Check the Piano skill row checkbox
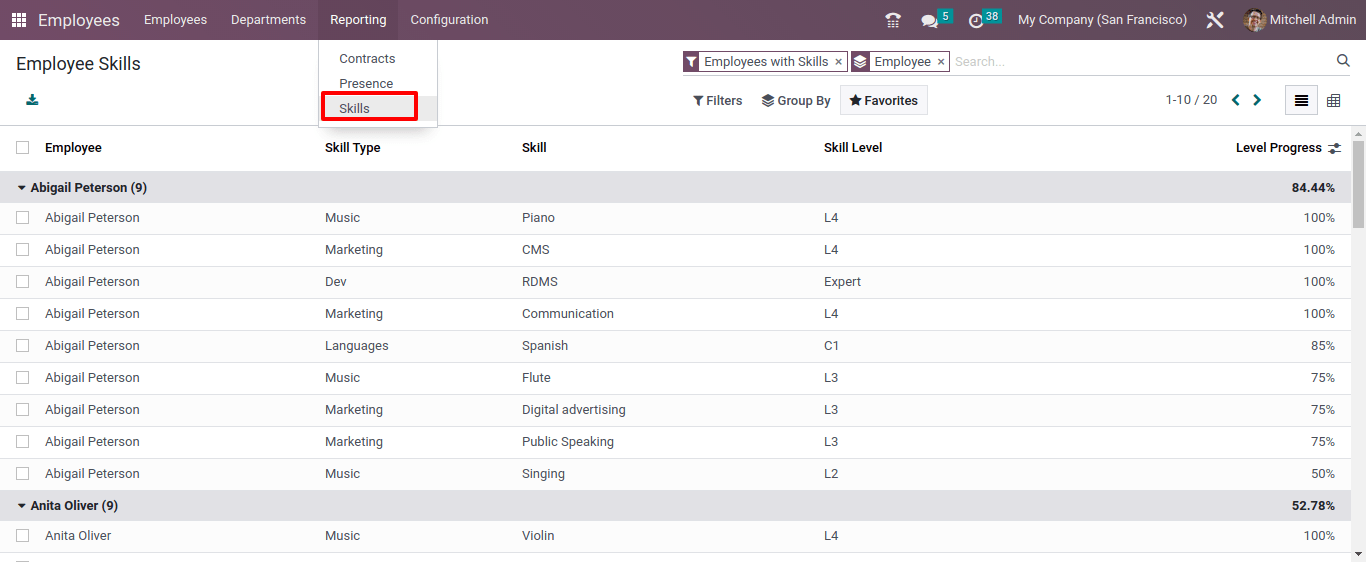Viewport: 1366px width, 562px height. 23,218
